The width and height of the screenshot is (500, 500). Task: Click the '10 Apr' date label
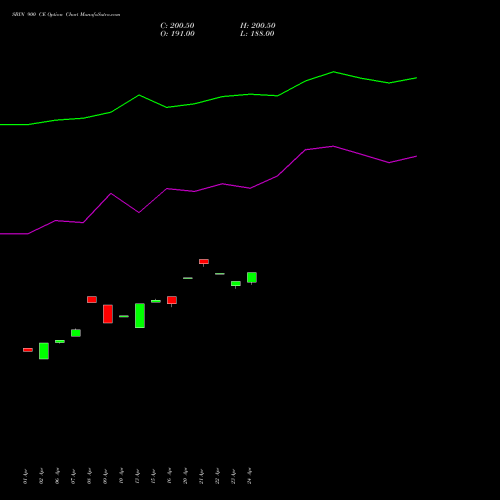[121, 476]
